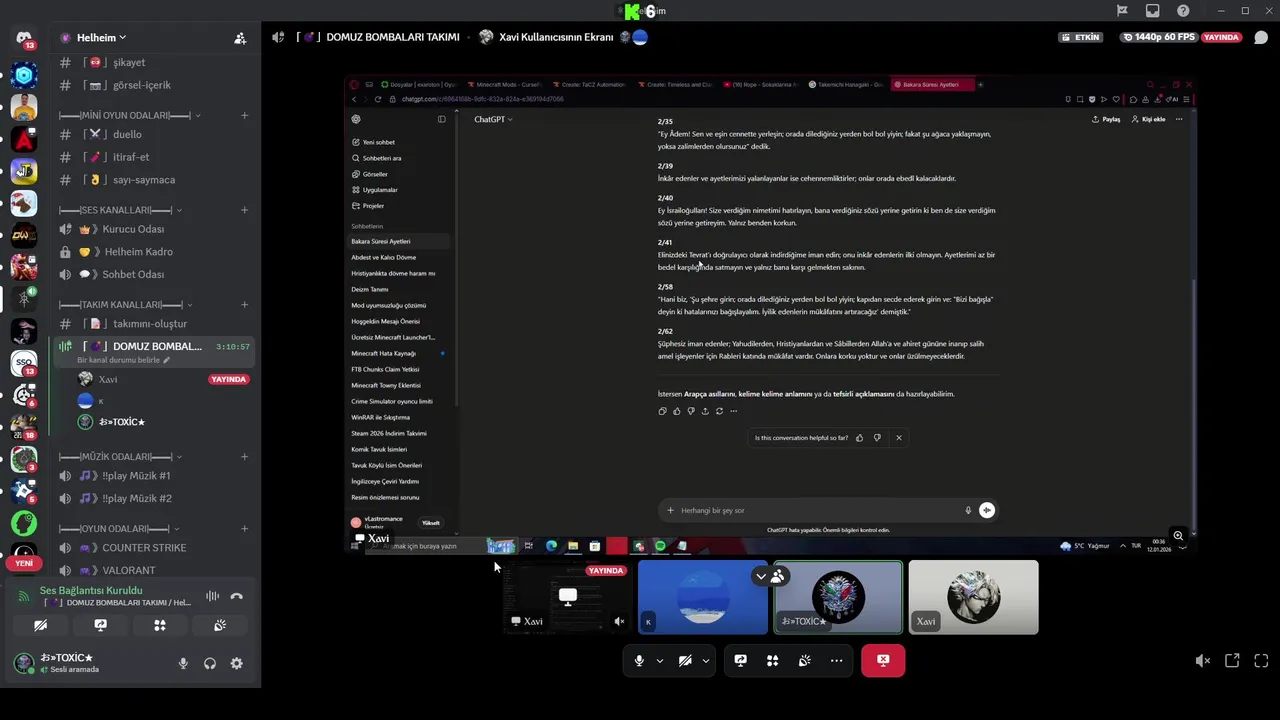Screen dimensions: 1280x720
Task: Open microphone input options dropdown arrow
Action: coord(659,661)
